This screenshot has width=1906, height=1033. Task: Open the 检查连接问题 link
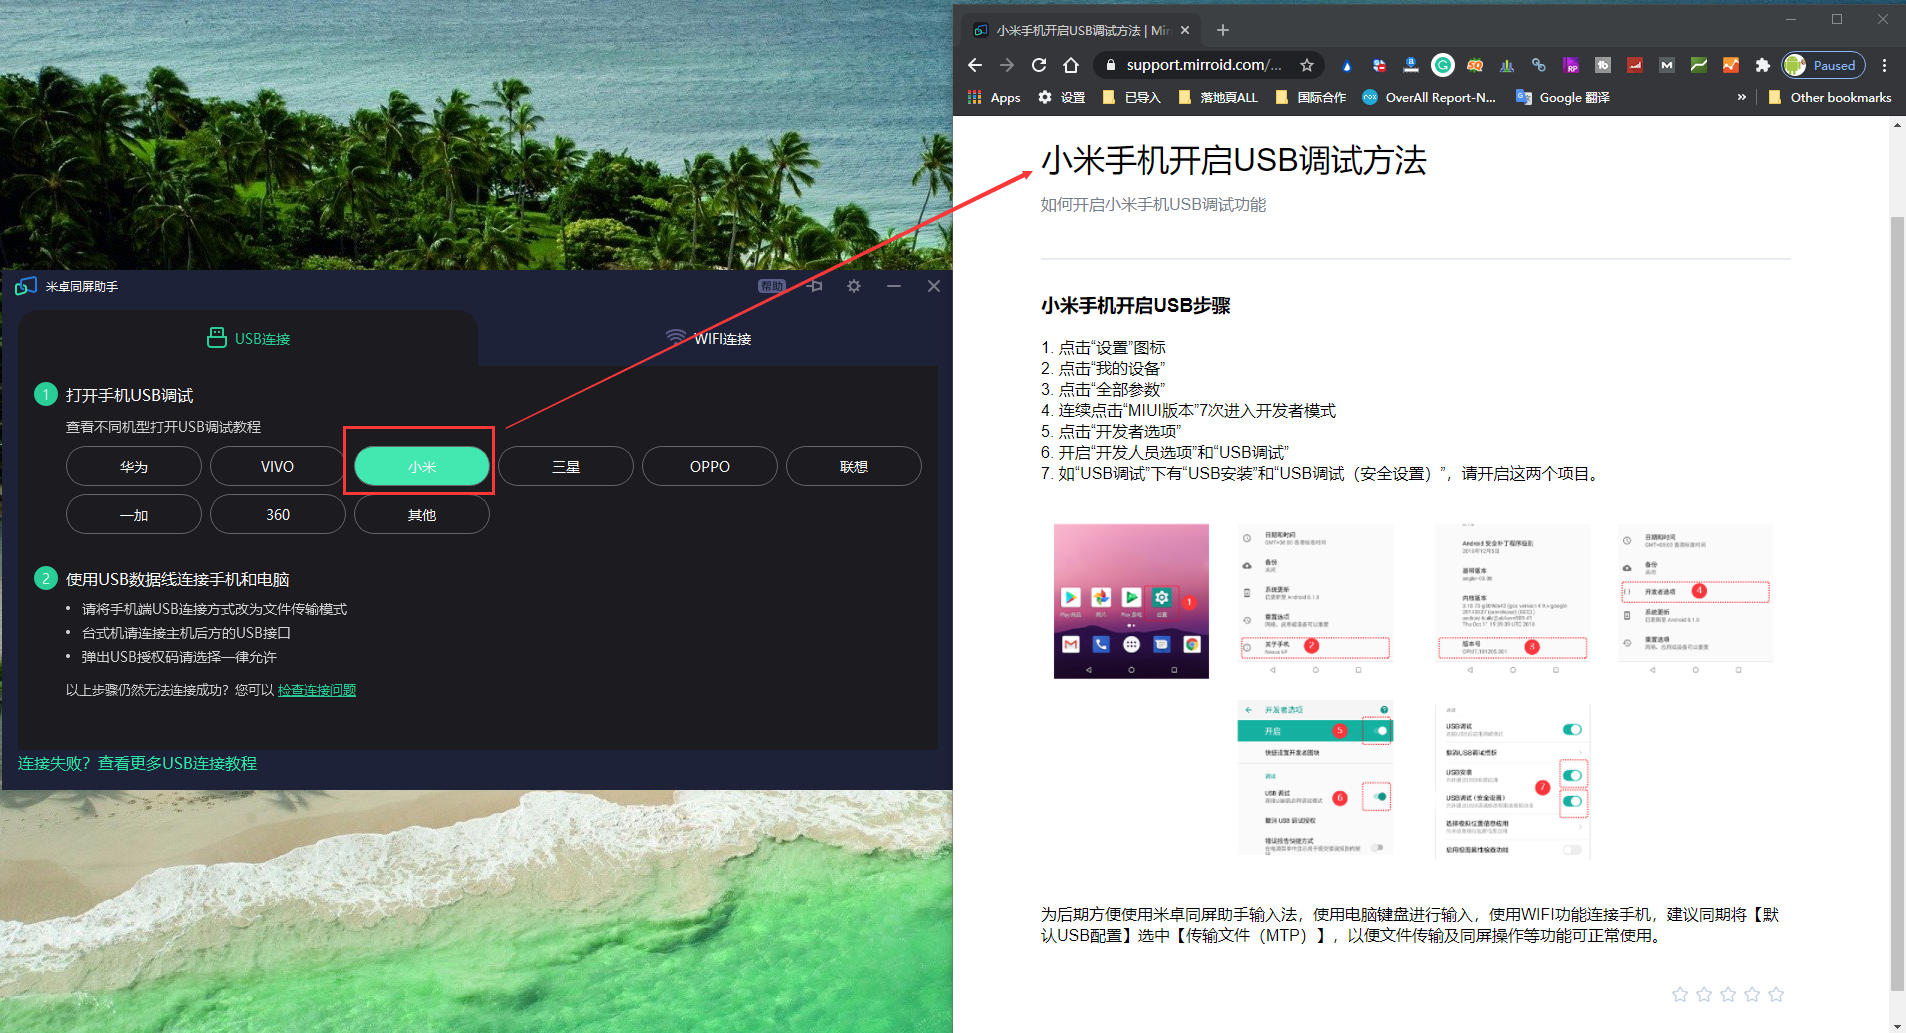317,690
